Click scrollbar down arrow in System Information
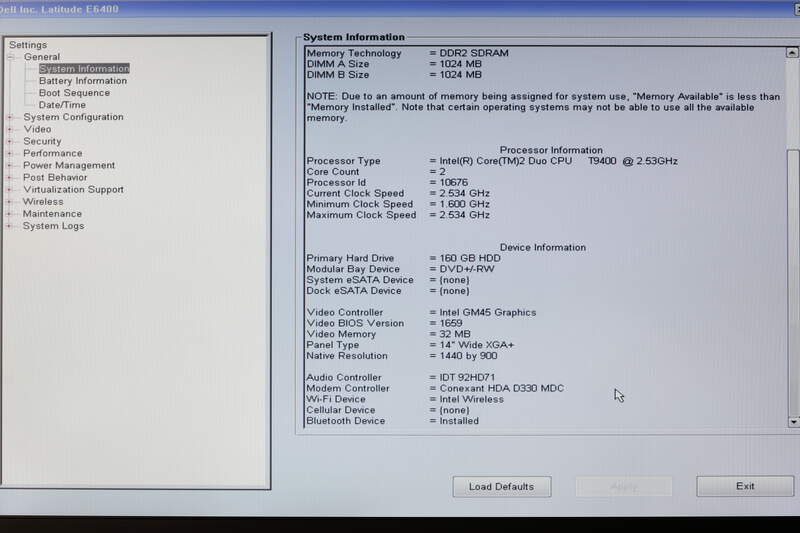The width and height of the screenshot is (800, 533). pyautogui.click(x=793, y=422)
